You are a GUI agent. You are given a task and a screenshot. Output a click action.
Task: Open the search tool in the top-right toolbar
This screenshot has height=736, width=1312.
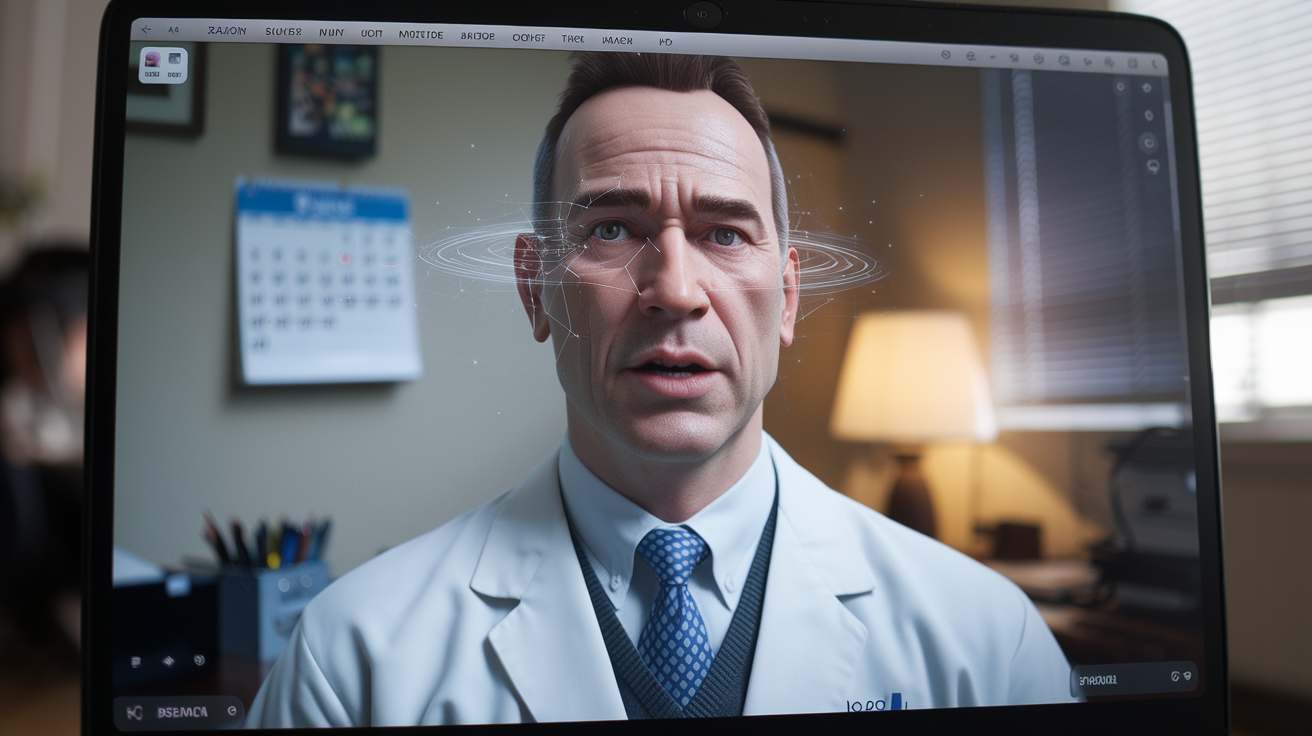970,56
